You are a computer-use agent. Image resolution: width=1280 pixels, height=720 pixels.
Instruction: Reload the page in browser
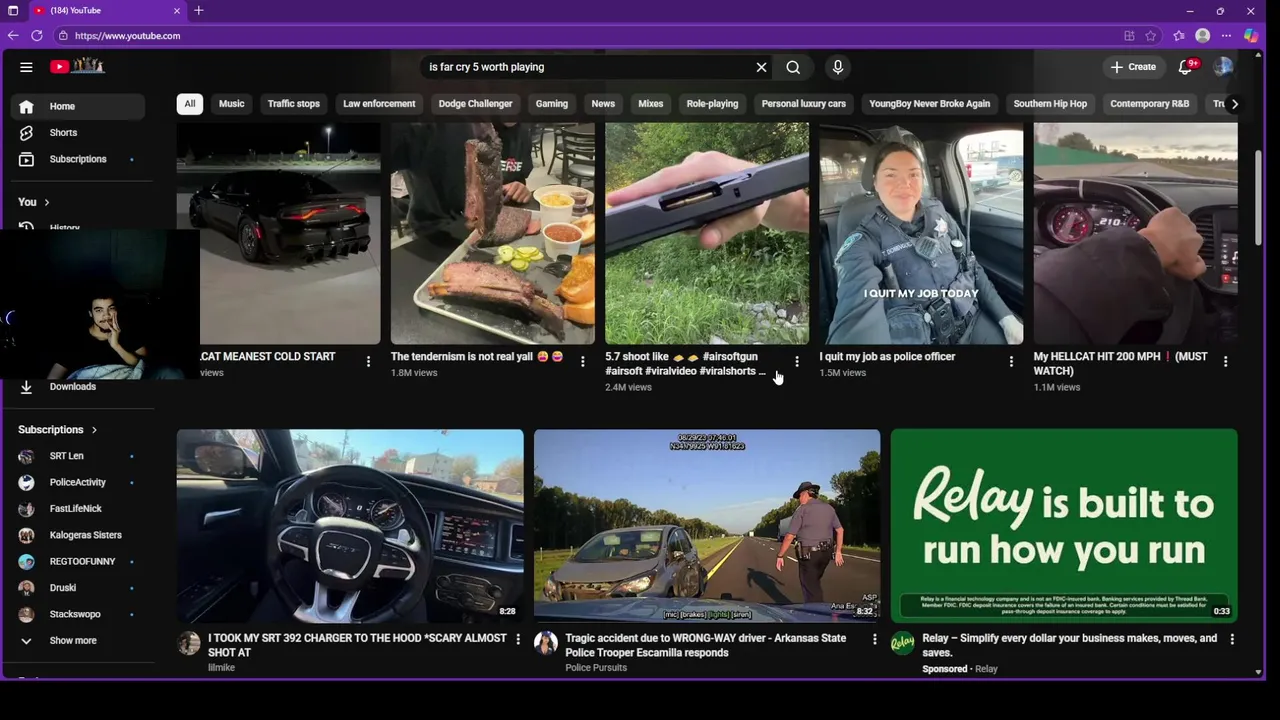click(x=37, y=36)
